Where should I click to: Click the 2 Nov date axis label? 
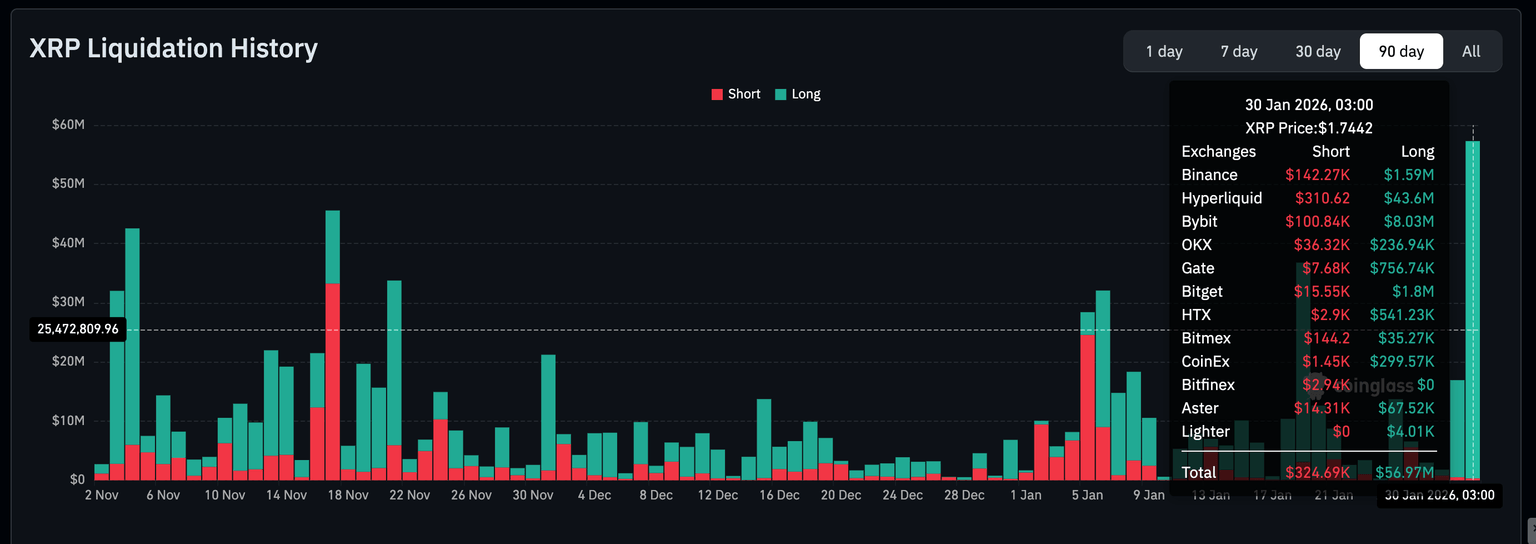(104, 495)
